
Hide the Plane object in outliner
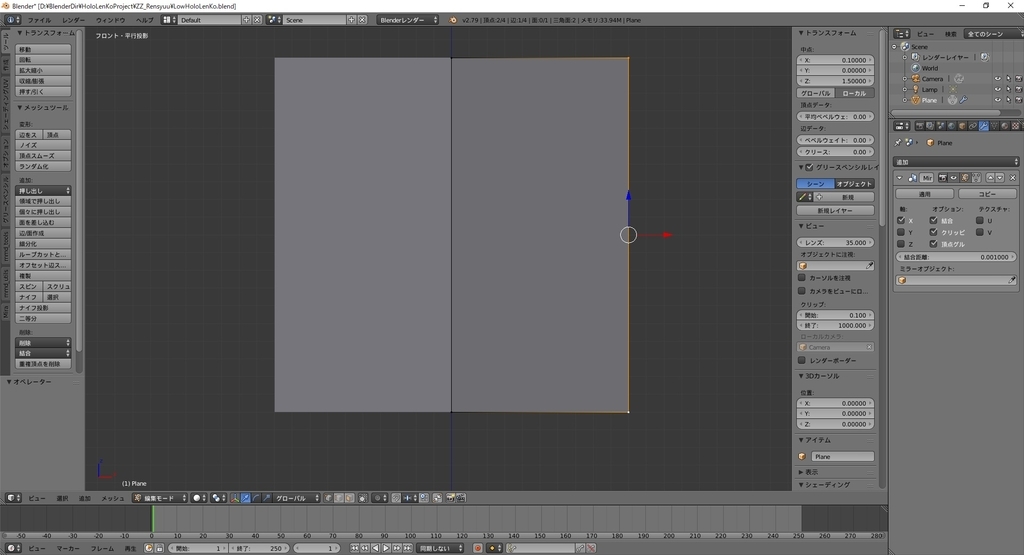click(997, 100)
